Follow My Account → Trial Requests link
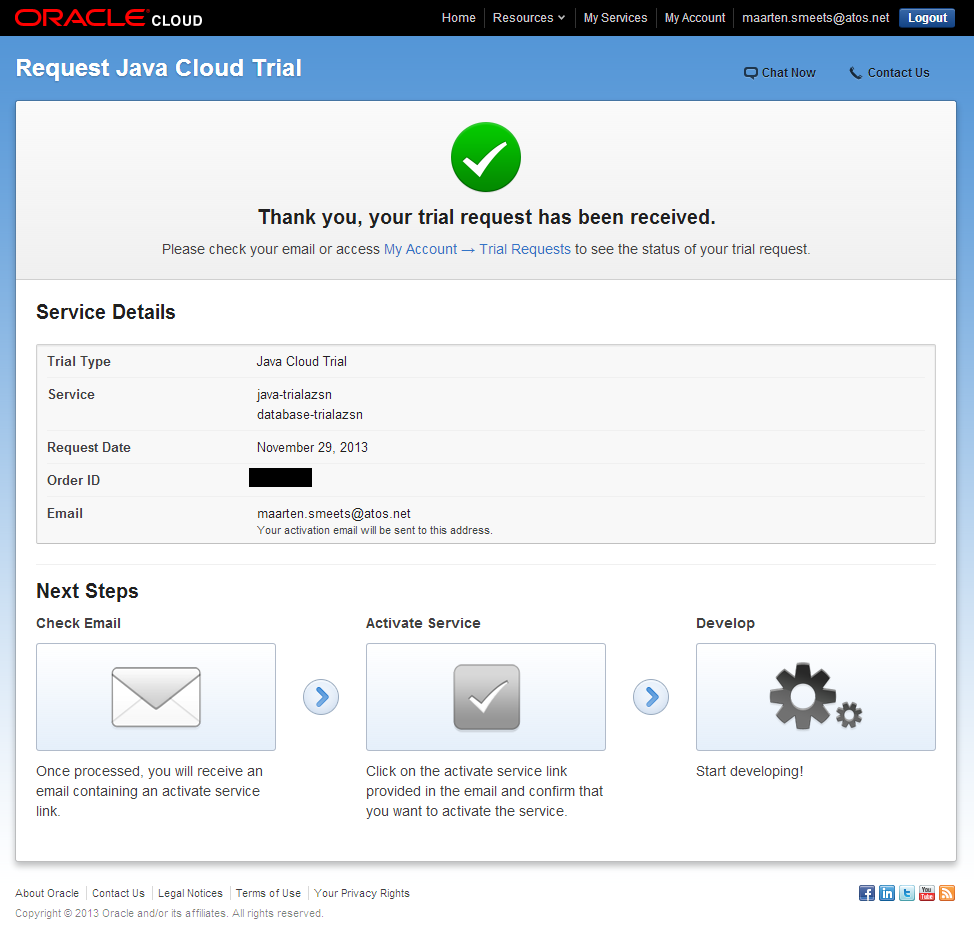The height and width of the screenshot is (940, 974). point(477,249)
